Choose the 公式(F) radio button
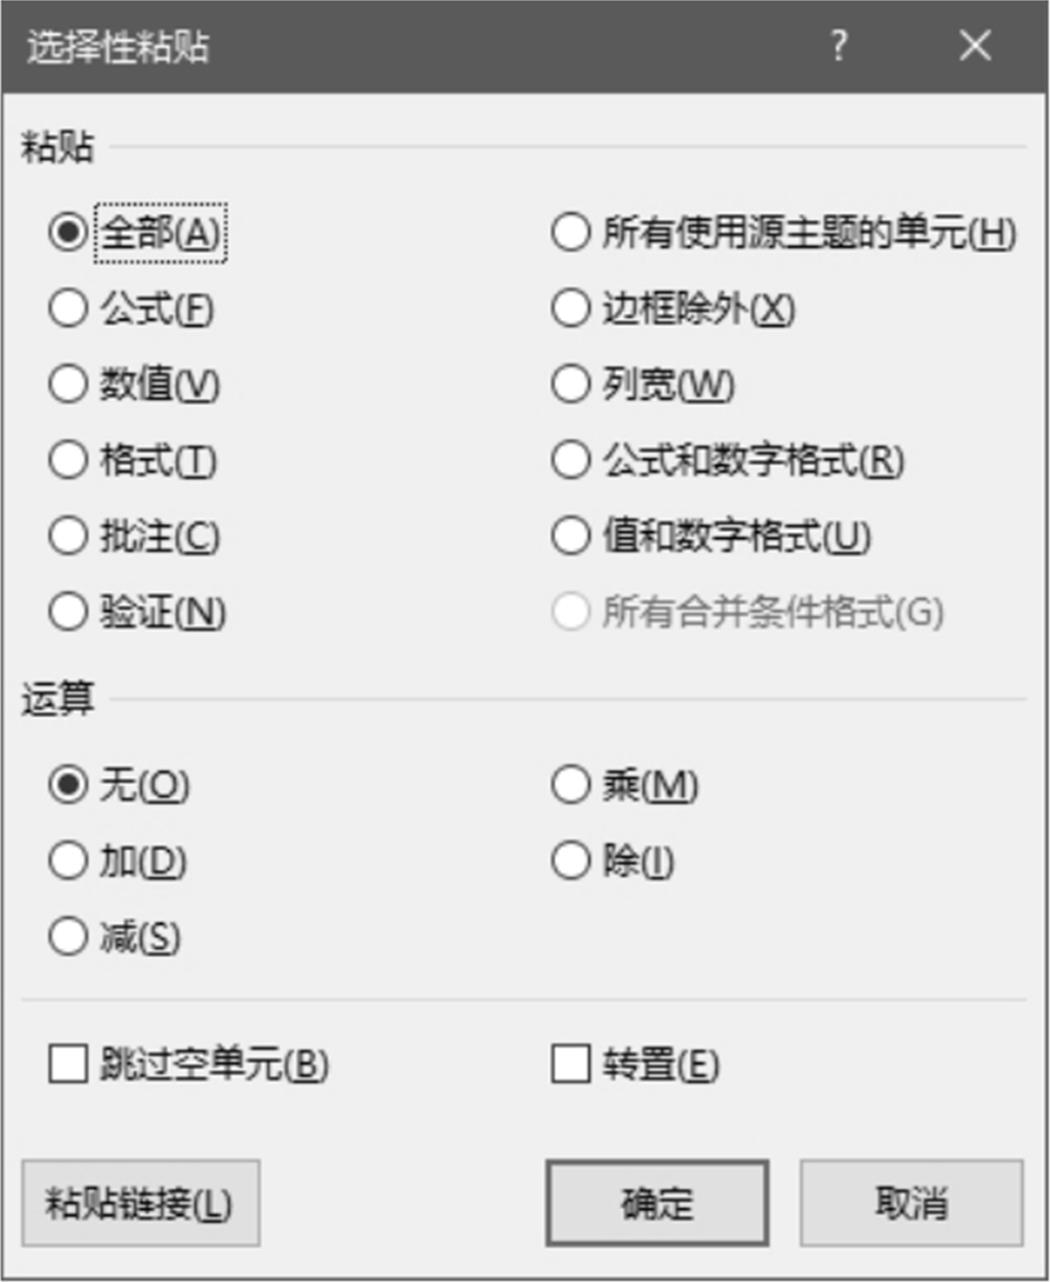The height and width of the screenshot is (1282, 1050). point(68,308)
